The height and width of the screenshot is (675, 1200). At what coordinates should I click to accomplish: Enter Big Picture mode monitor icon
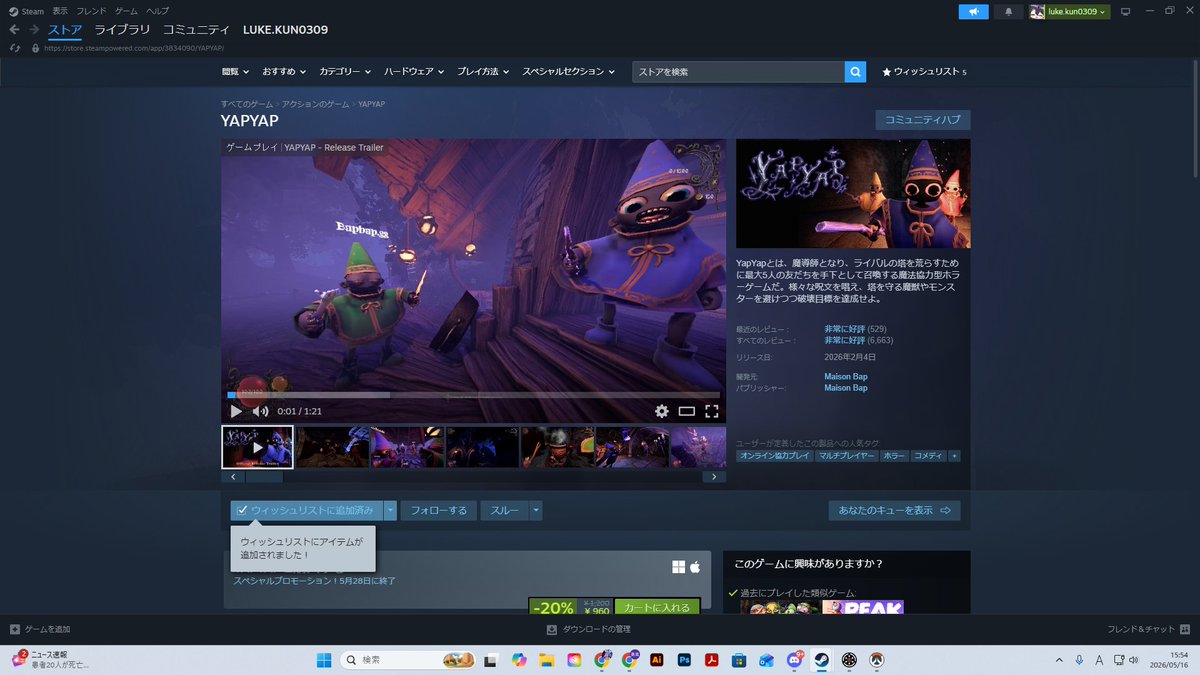click(1125, 12)
